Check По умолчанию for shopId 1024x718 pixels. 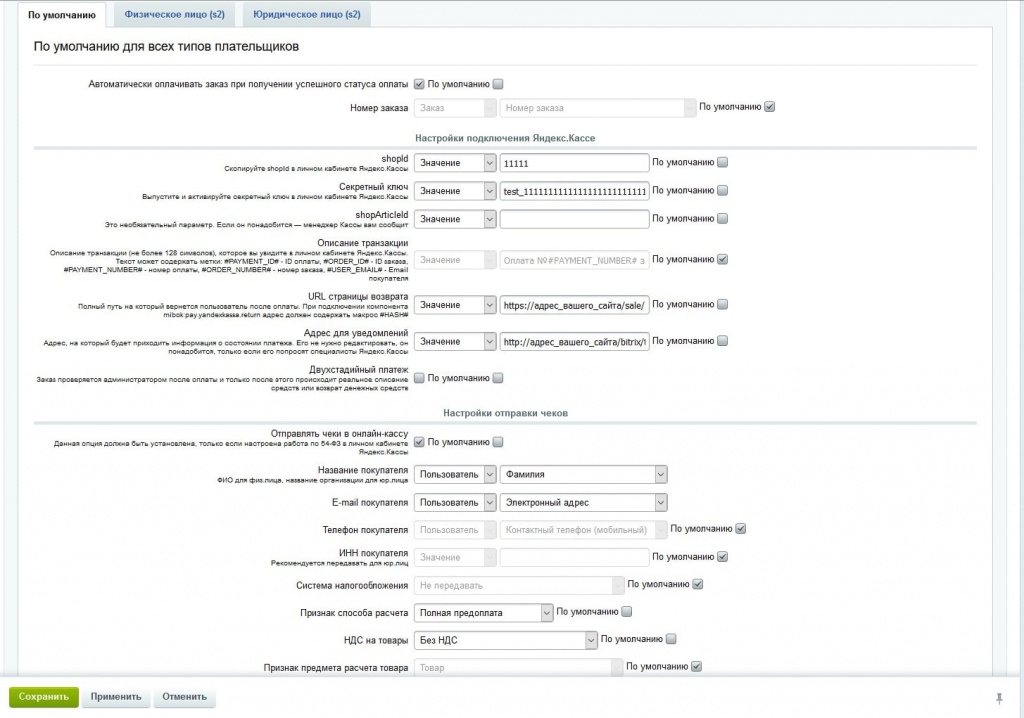pos(722,163)
